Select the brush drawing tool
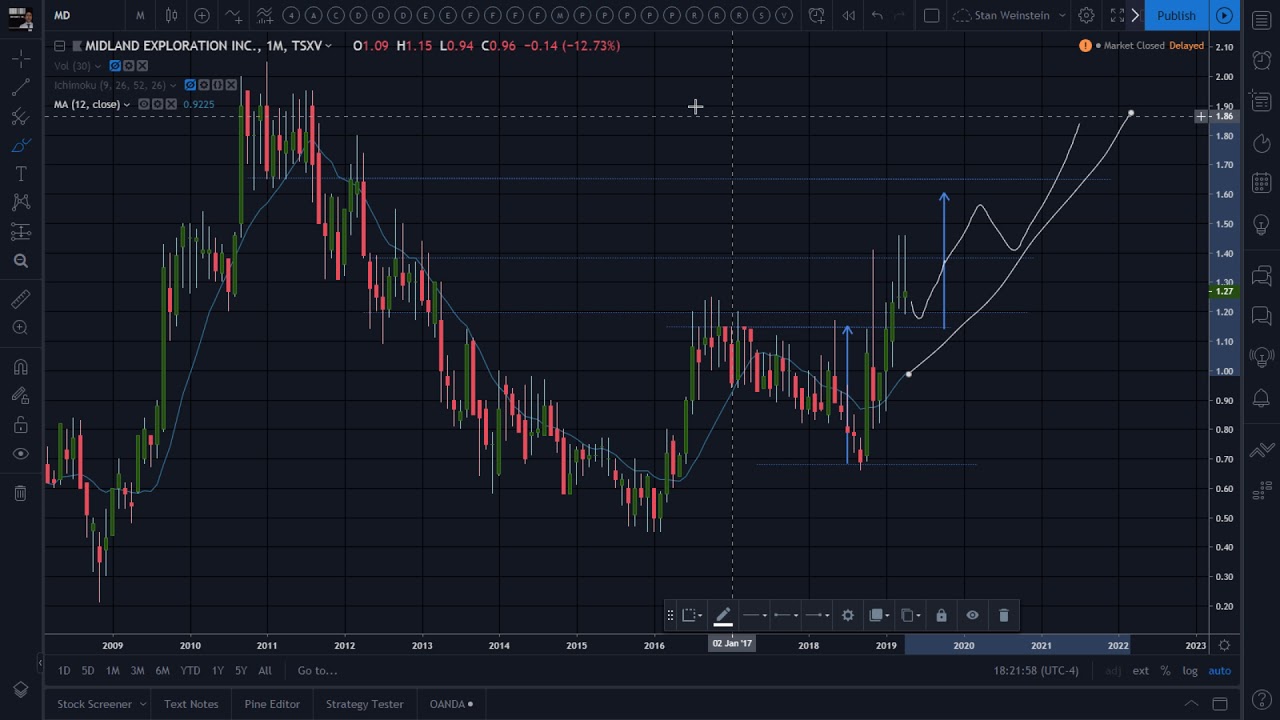 [x=20, y=146]
